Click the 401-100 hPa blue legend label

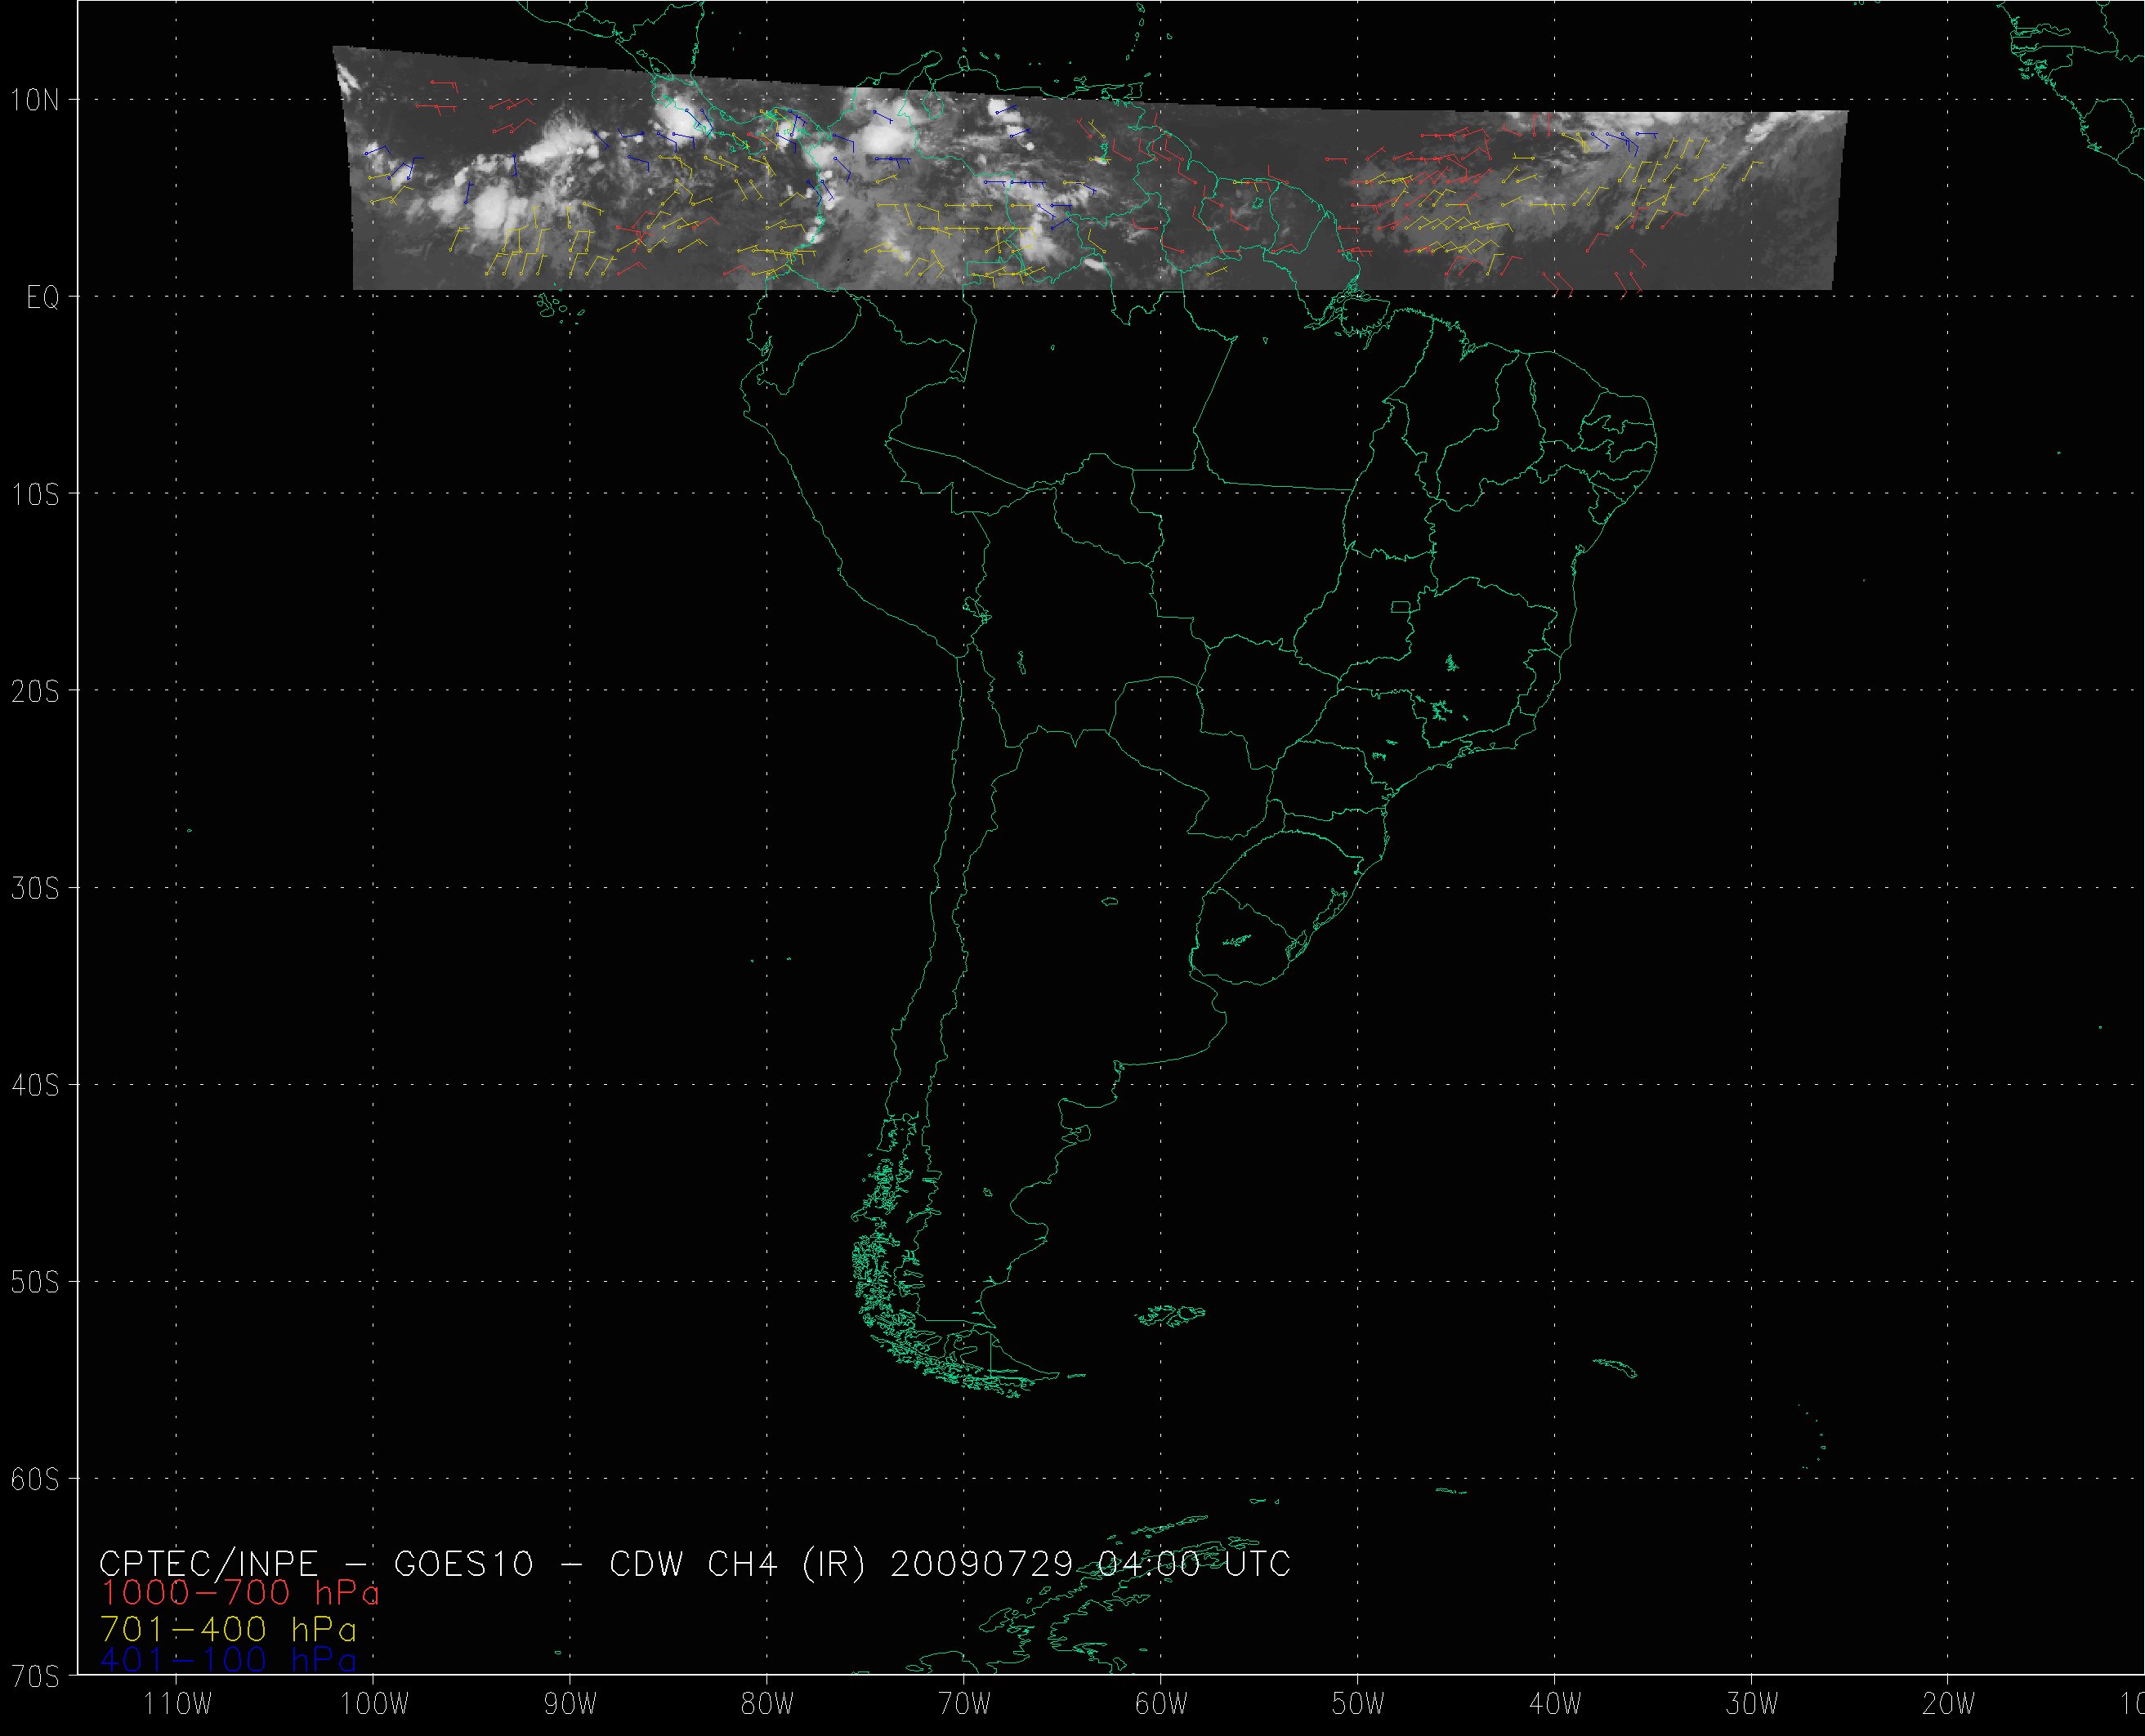pos(228,1660)
